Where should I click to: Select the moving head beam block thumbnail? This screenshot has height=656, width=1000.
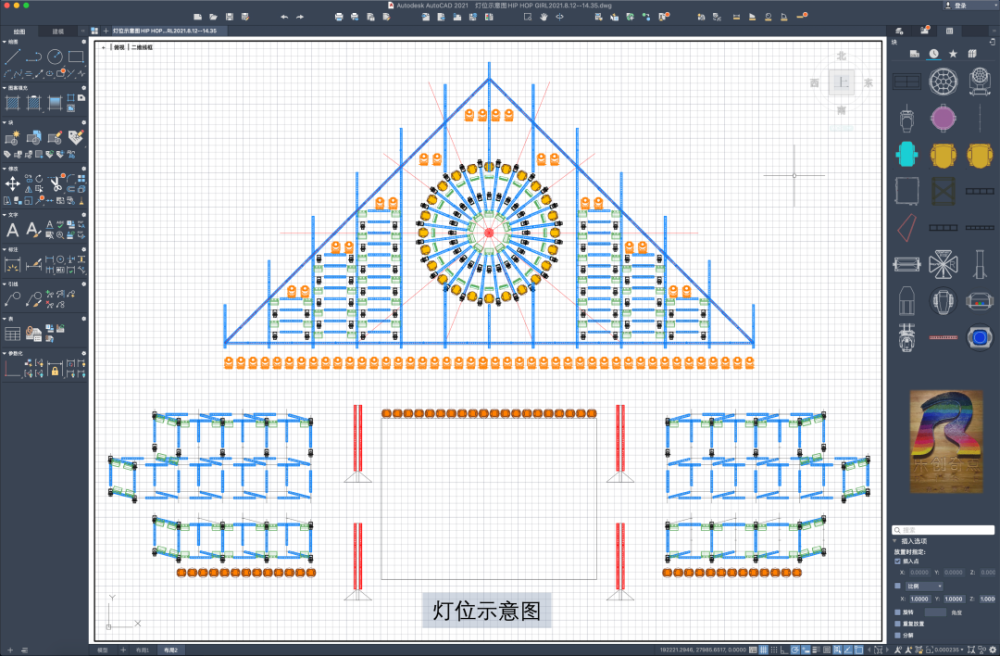tap(980, 82)
